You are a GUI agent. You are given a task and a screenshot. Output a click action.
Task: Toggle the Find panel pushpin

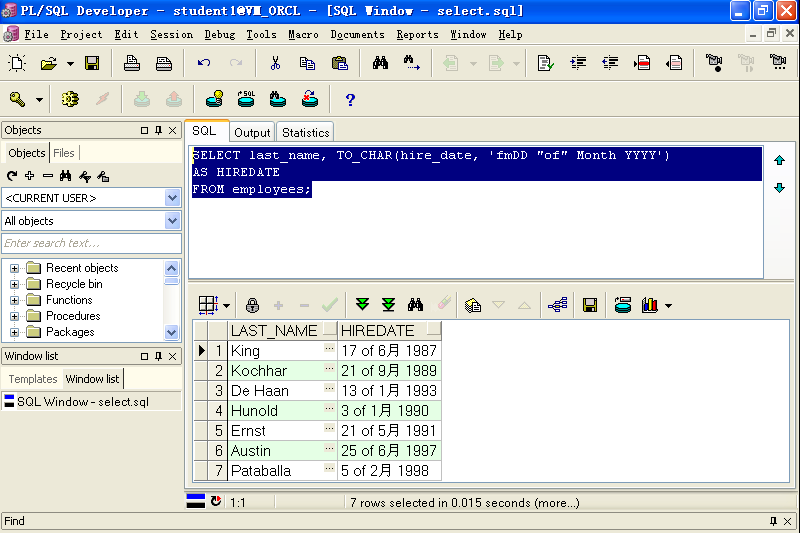click(x=772, y=521)
